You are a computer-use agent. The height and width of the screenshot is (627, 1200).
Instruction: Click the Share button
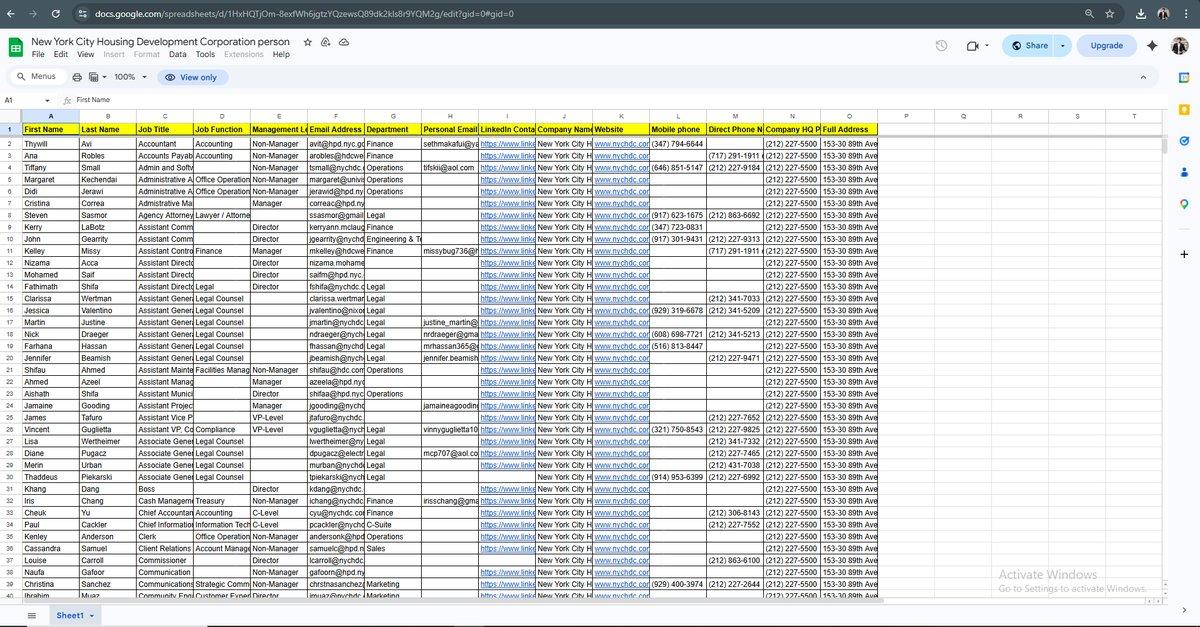[x=1028, y=46]
